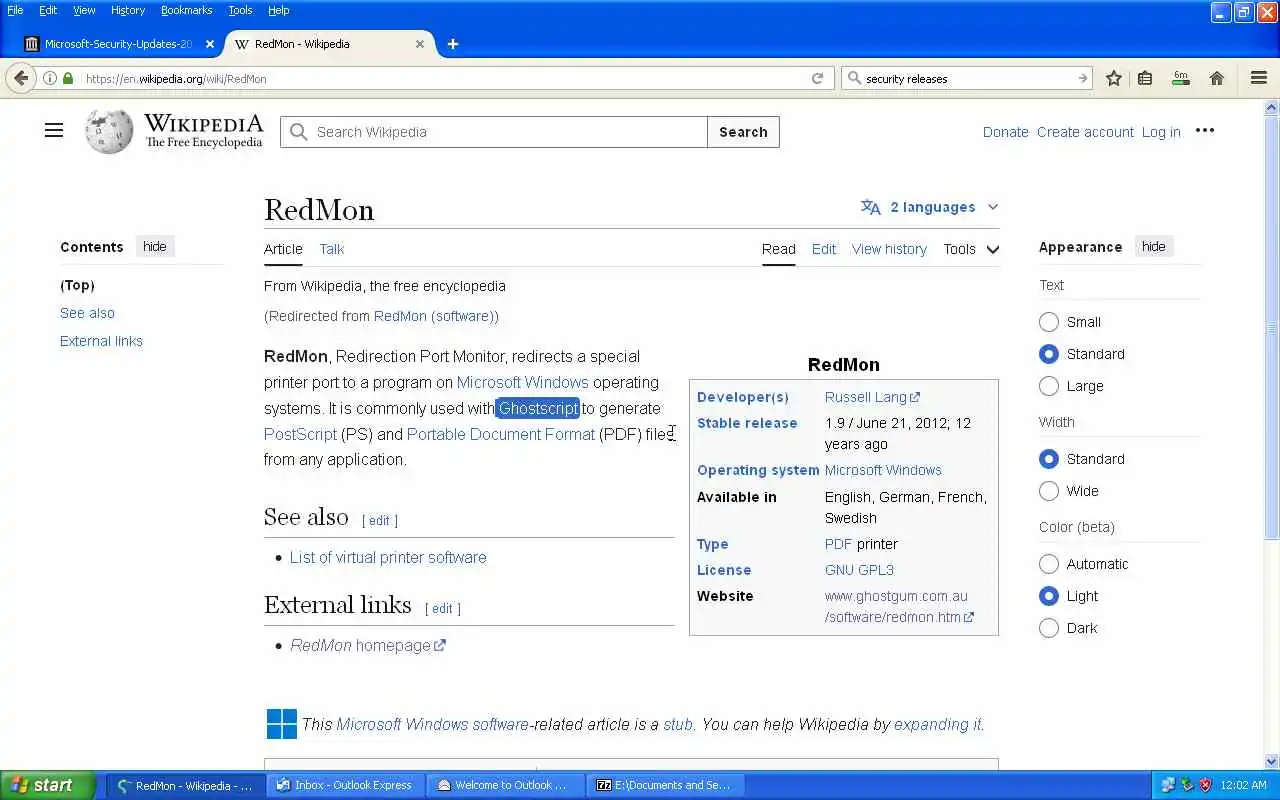This screenshot has height=800, width=1280.
Task: Open the Help menu
Action: point(279,10)
